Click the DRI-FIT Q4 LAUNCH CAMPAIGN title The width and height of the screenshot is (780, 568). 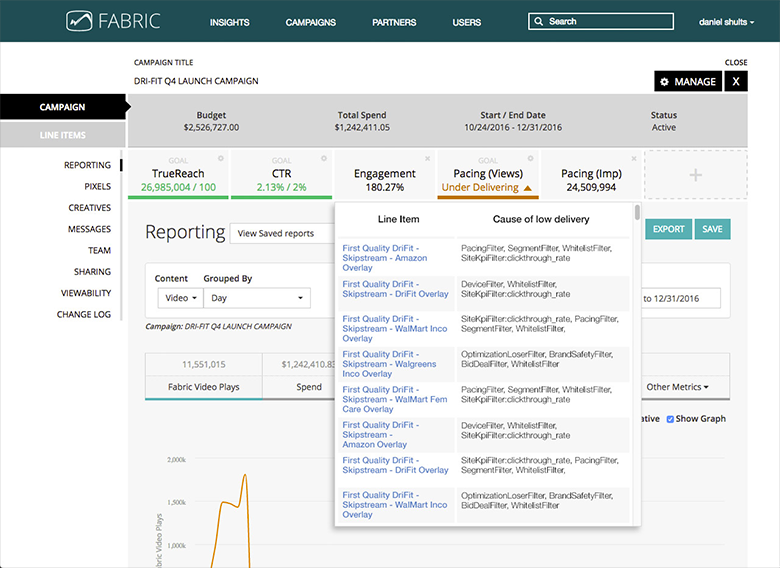[196, 81]
